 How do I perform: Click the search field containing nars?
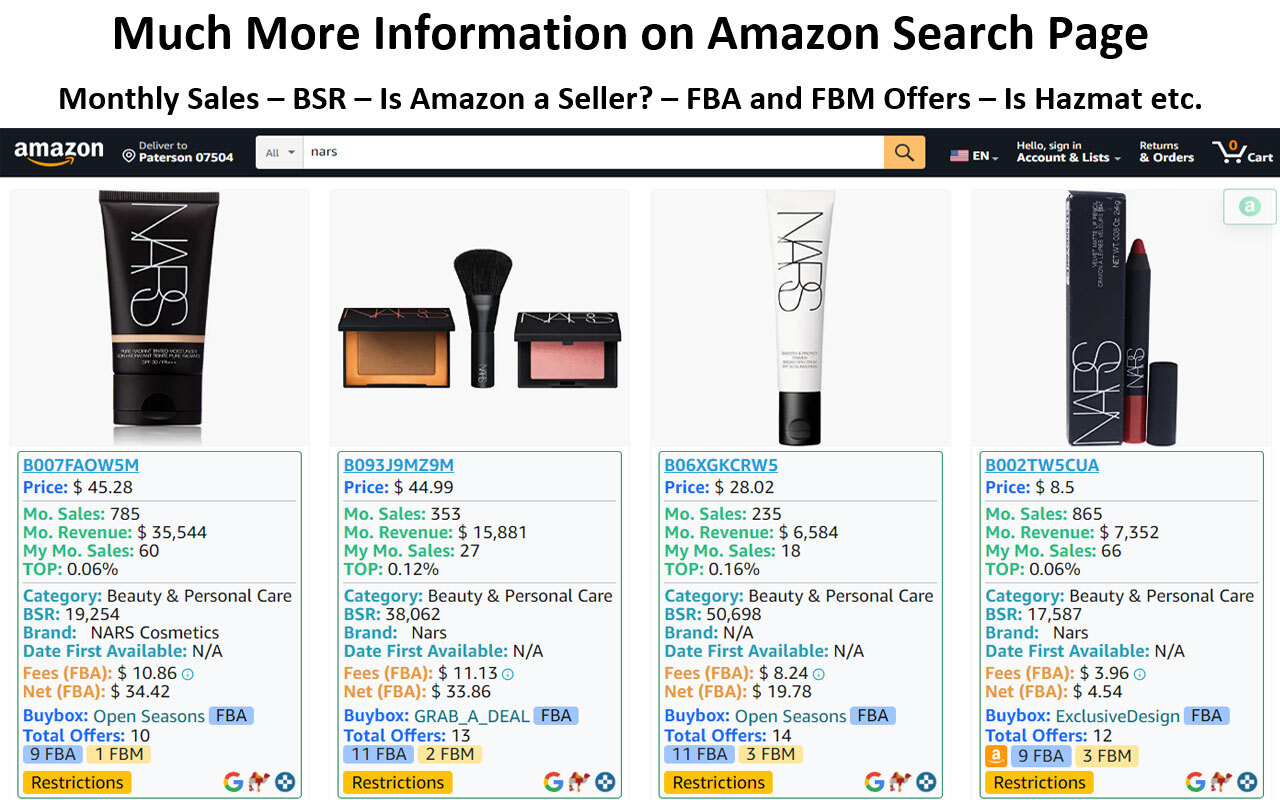coord(594,153)
